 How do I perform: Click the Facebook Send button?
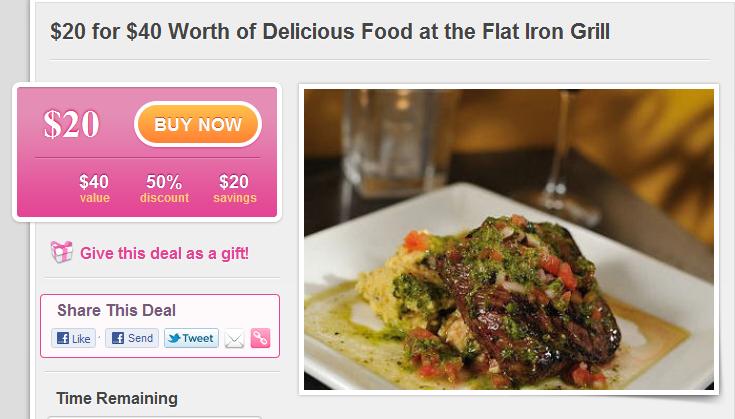(x=132, y=338)
